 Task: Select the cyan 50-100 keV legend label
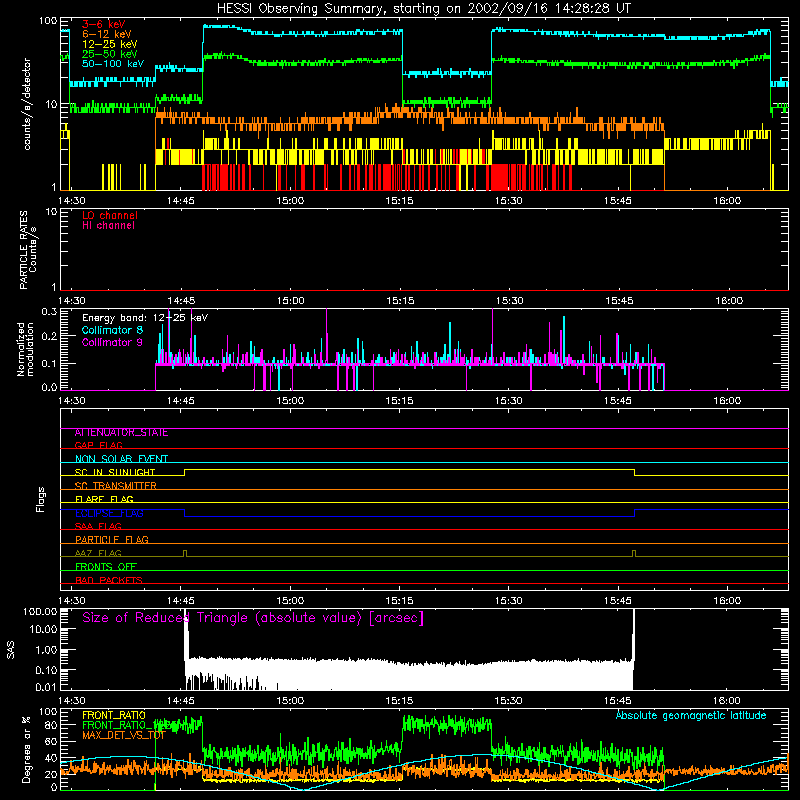(x=113, y=64)
